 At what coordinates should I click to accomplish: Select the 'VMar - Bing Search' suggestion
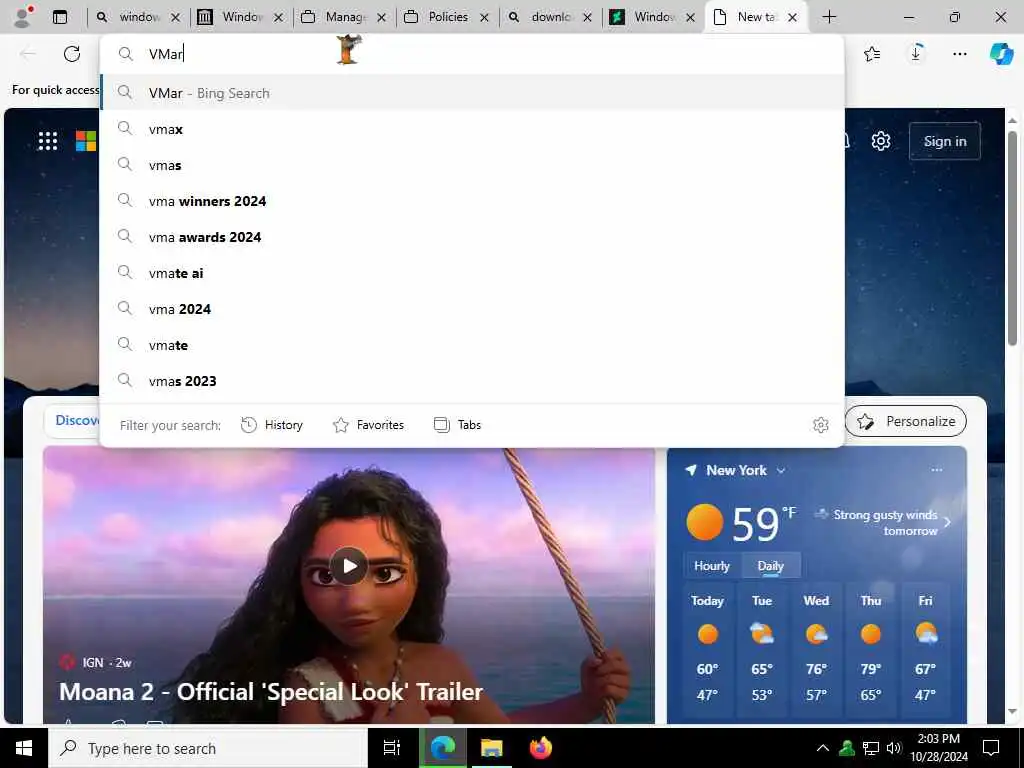tap(472, 93)
